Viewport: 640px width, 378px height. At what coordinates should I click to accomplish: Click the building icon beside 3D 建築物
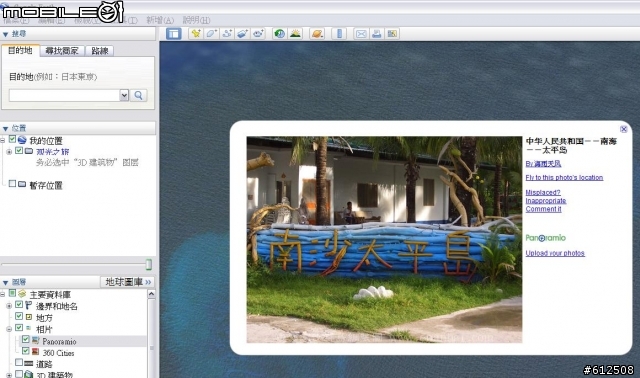(29, 374)
